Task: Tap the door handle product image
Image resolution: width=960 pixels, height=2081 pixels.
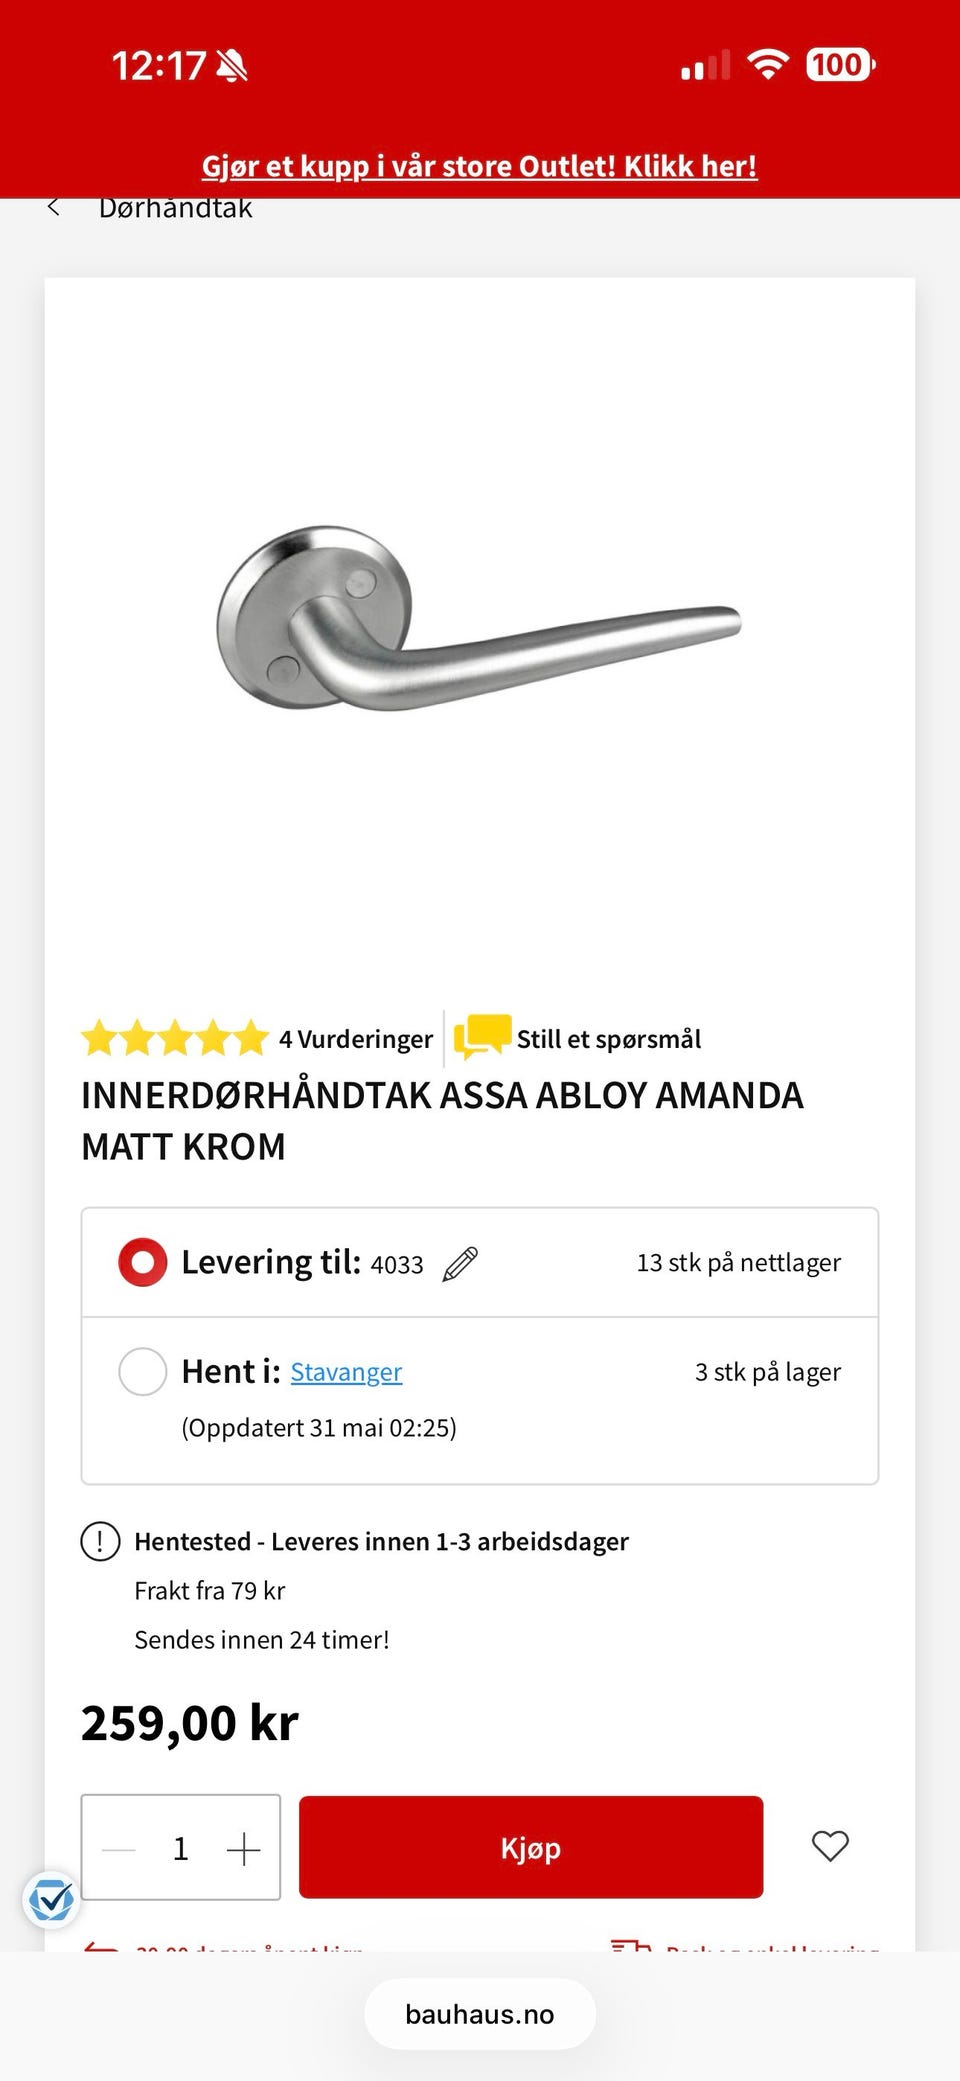Action: click(x=479, y=619)
